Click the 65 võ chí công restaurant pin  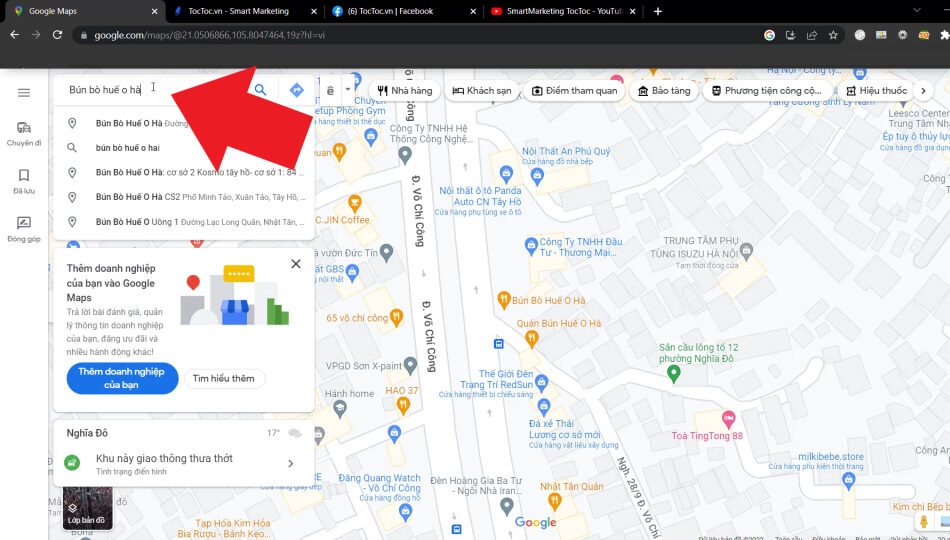[x=396, y=316]
